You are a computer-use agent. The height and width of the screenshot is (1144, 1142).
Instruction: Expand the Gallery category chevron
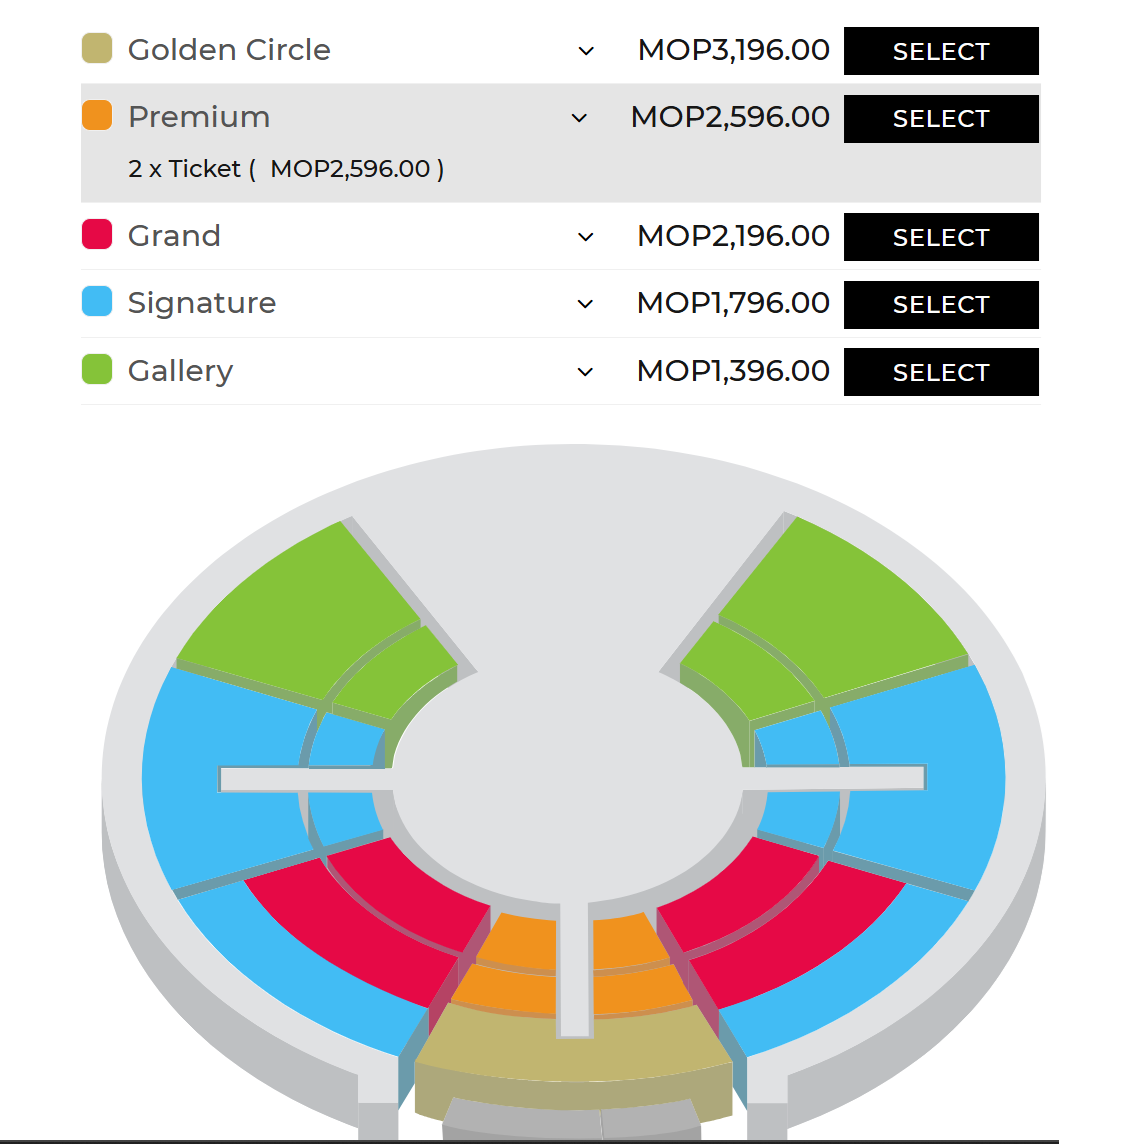[585, 372]
